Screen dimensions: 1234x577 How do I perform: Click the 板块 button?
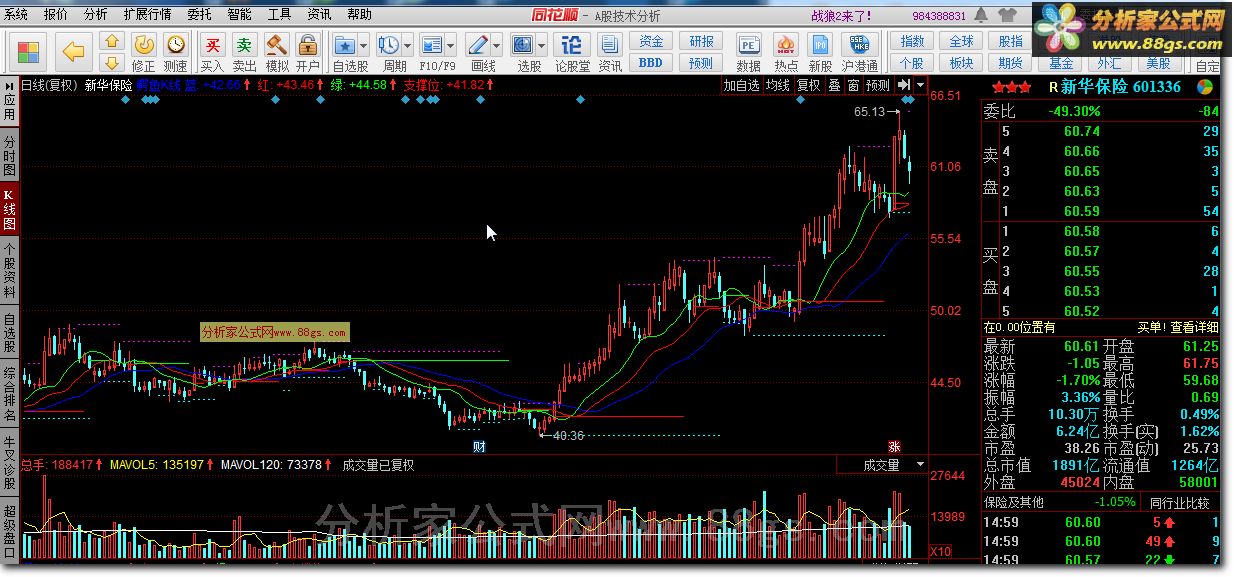tap(961, 62)
